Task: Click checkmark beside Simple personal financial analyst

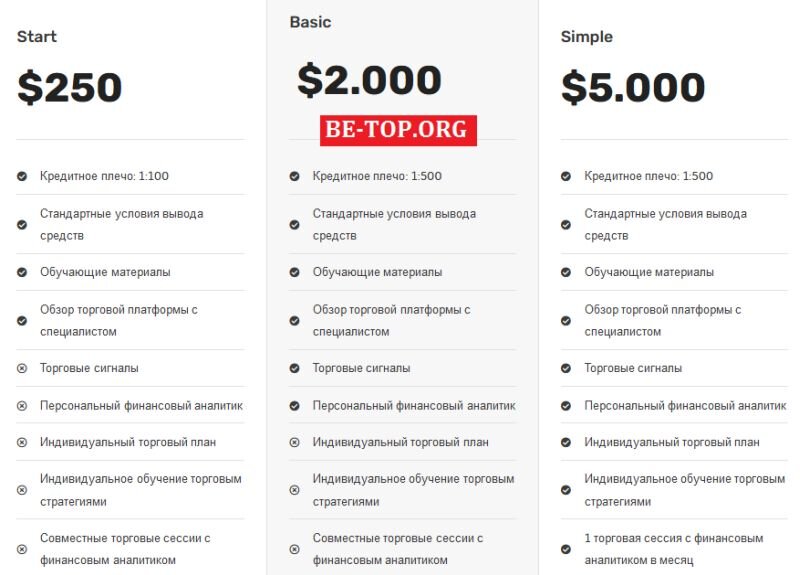Action: 566,406
